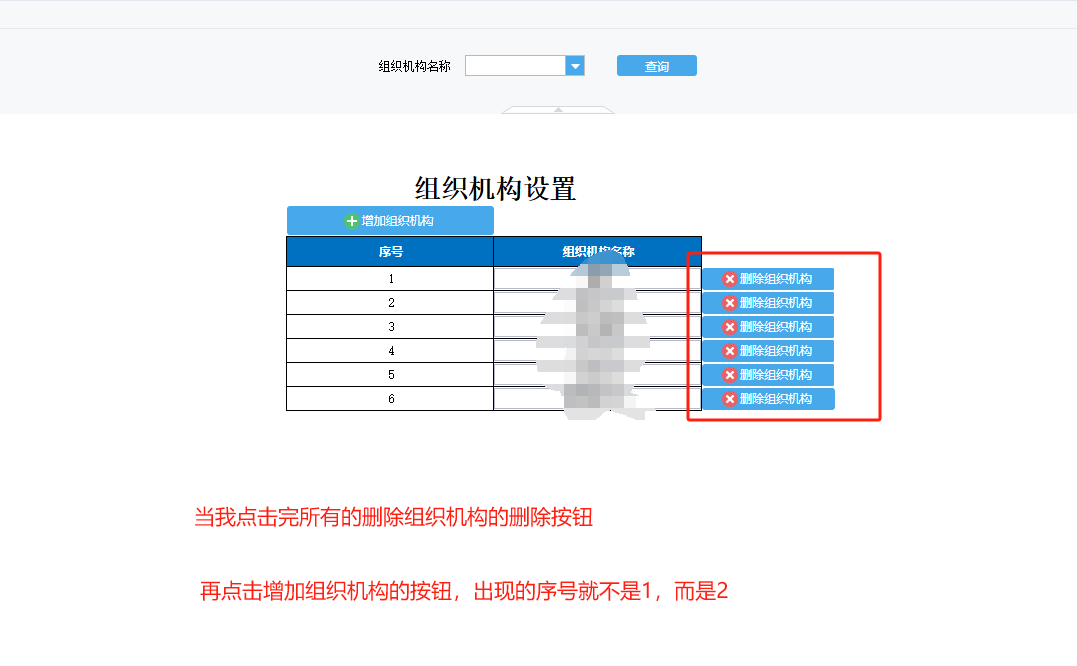This screenshot has width=1077, height=666.
Task: Click the 序号 column header
Action: click(390, 251)
